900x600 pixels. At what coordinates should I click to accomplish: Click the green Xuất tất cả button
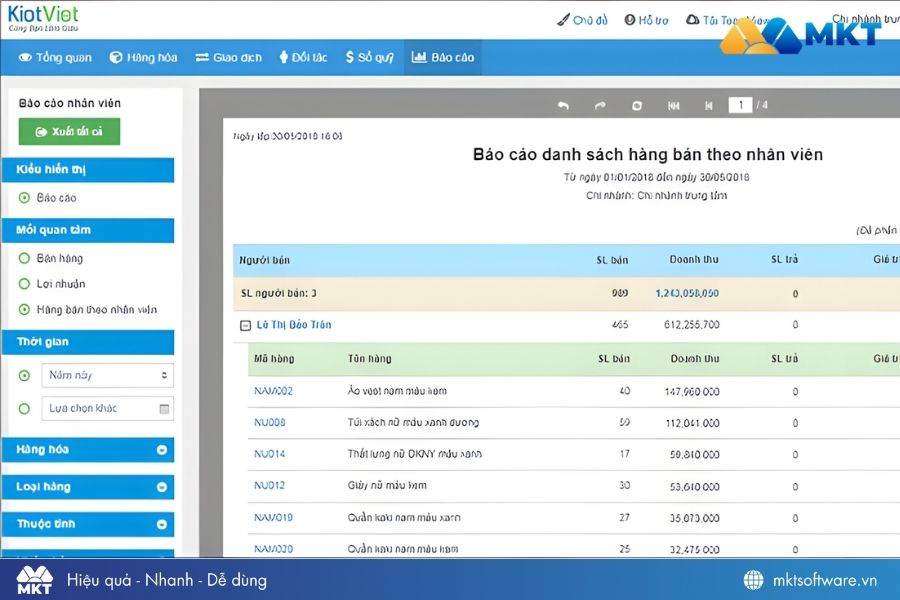coord(69,131)
